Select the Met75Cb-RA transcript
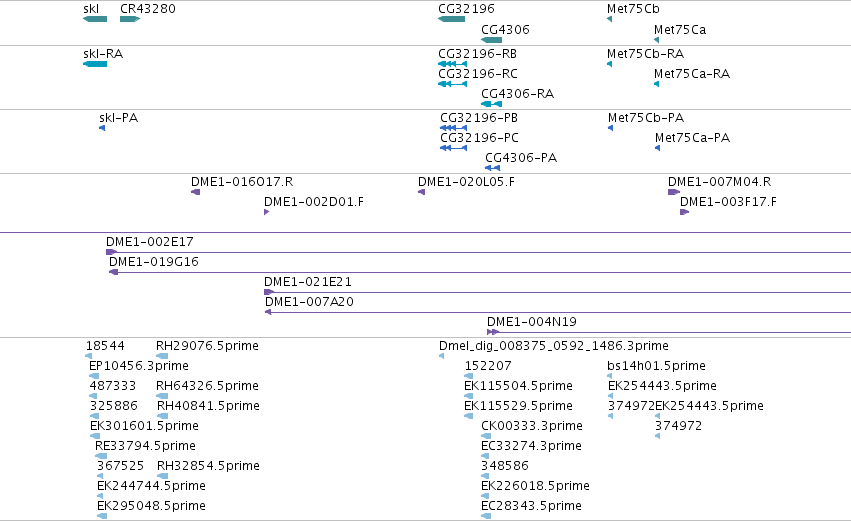Viewport: 851px width, 521px height. (x=609, y=64)
